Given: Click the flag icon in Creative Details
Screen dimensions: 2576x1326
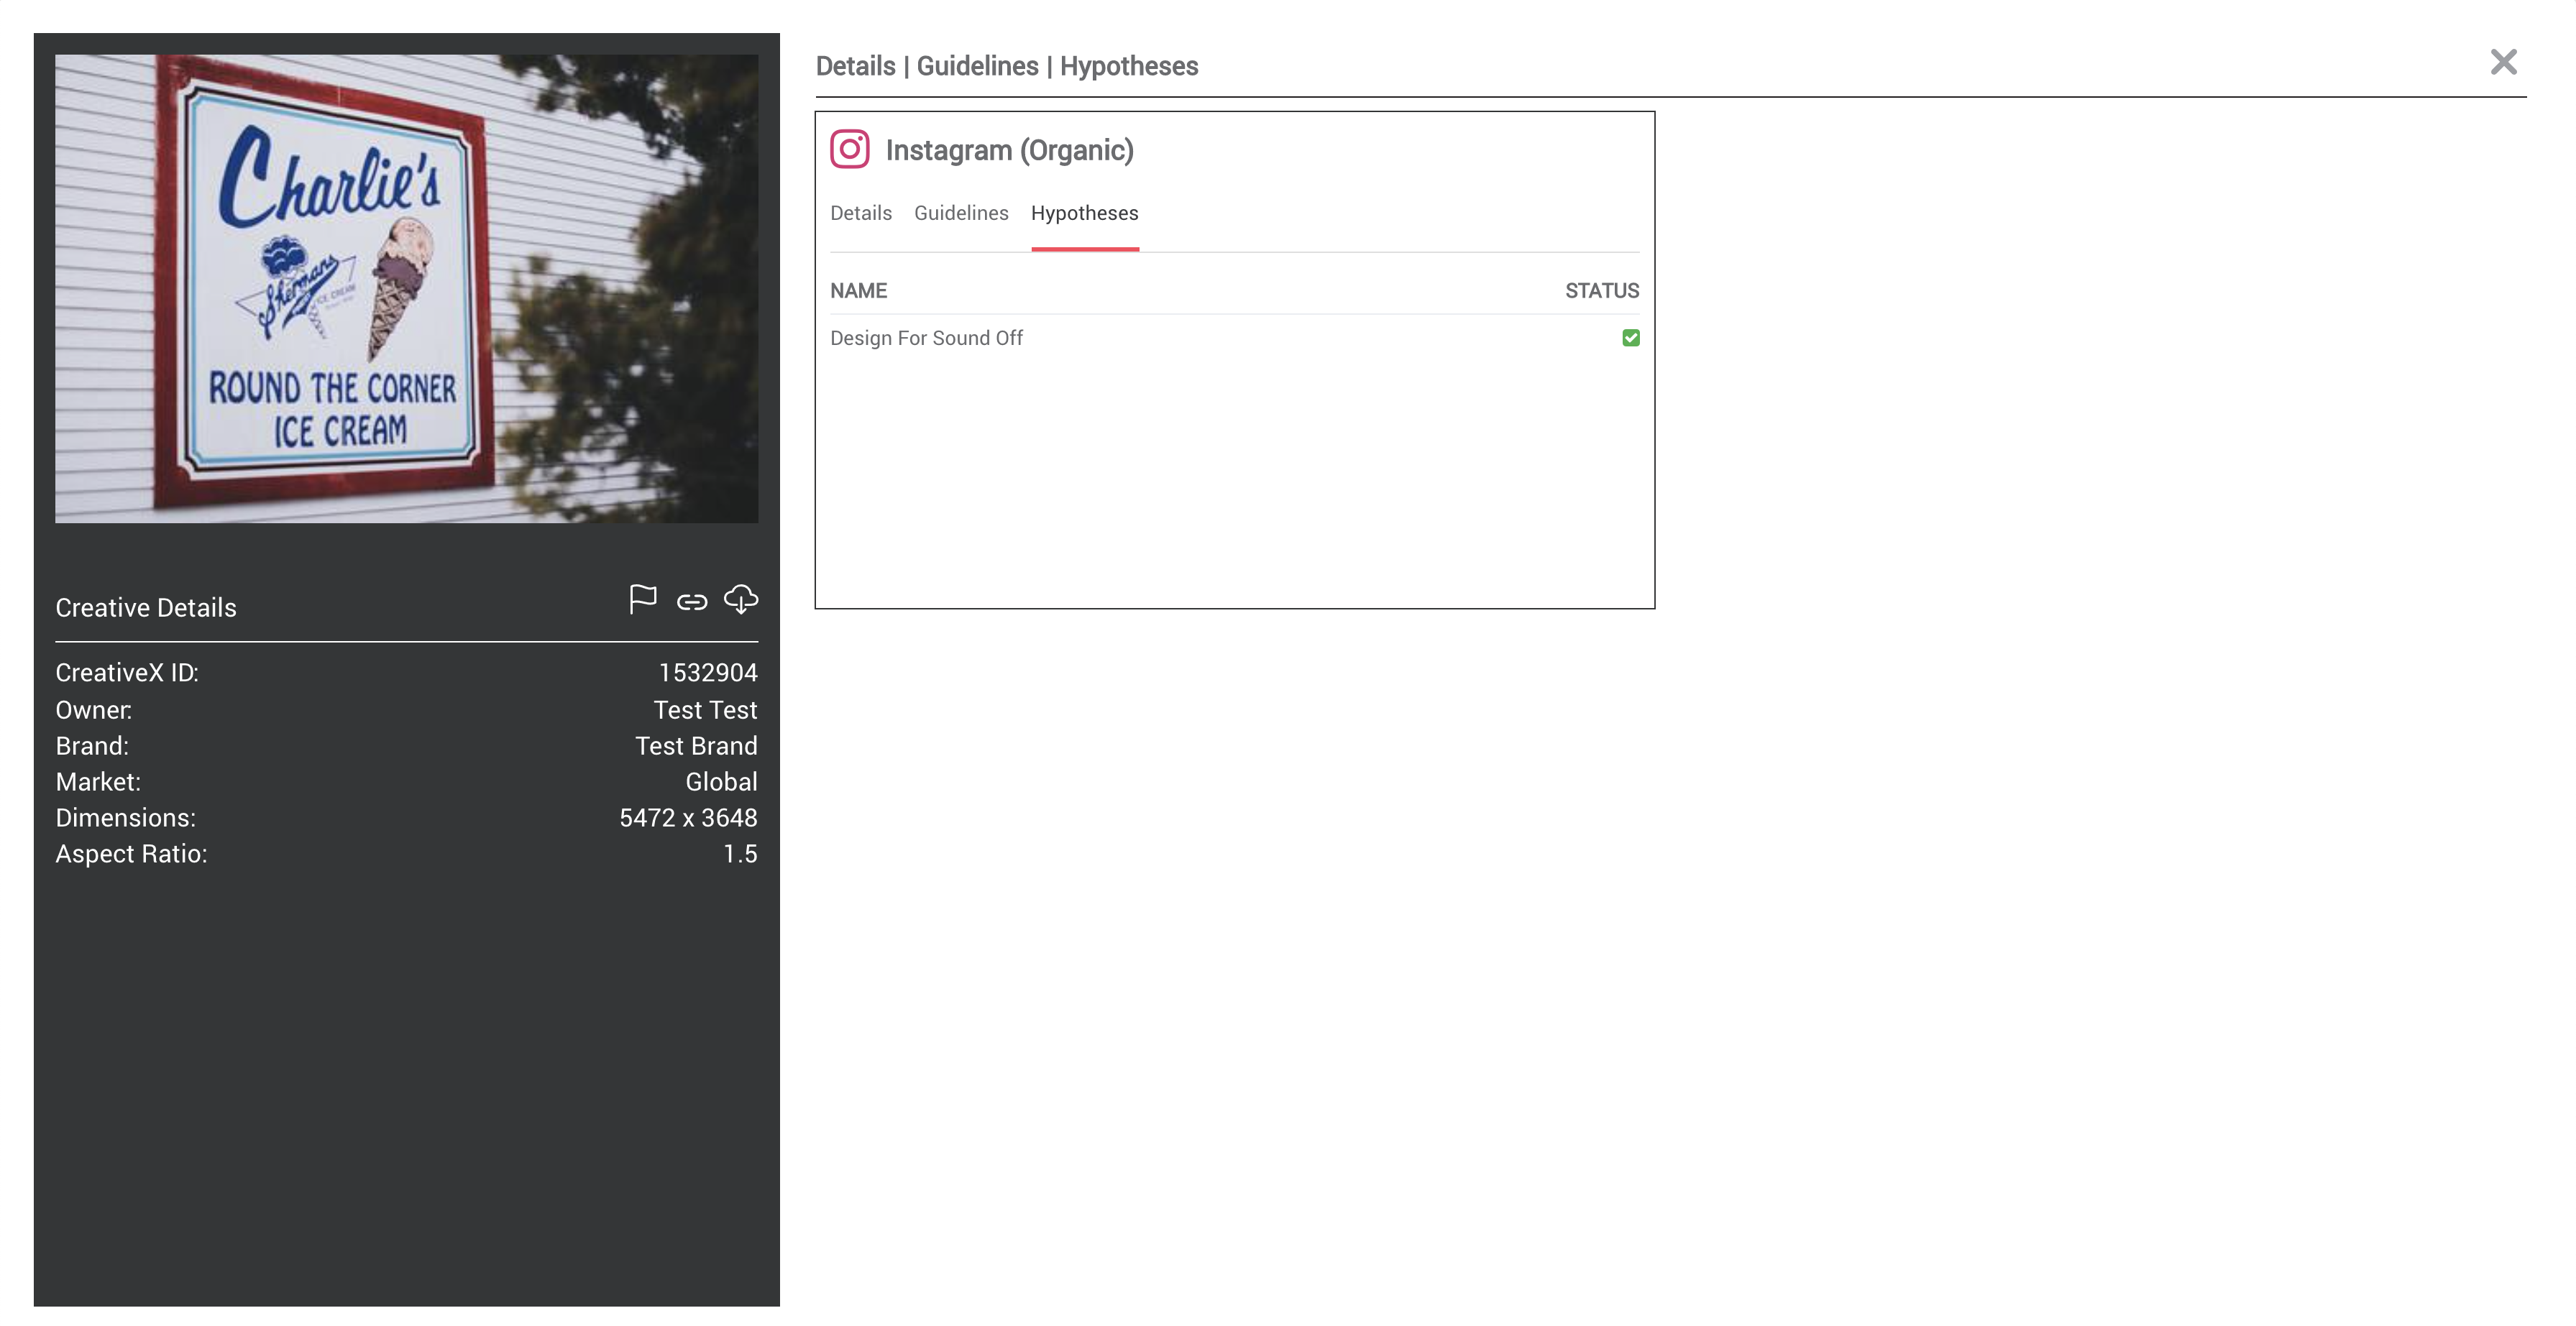Looking at the screenshot, I should 643,599.
